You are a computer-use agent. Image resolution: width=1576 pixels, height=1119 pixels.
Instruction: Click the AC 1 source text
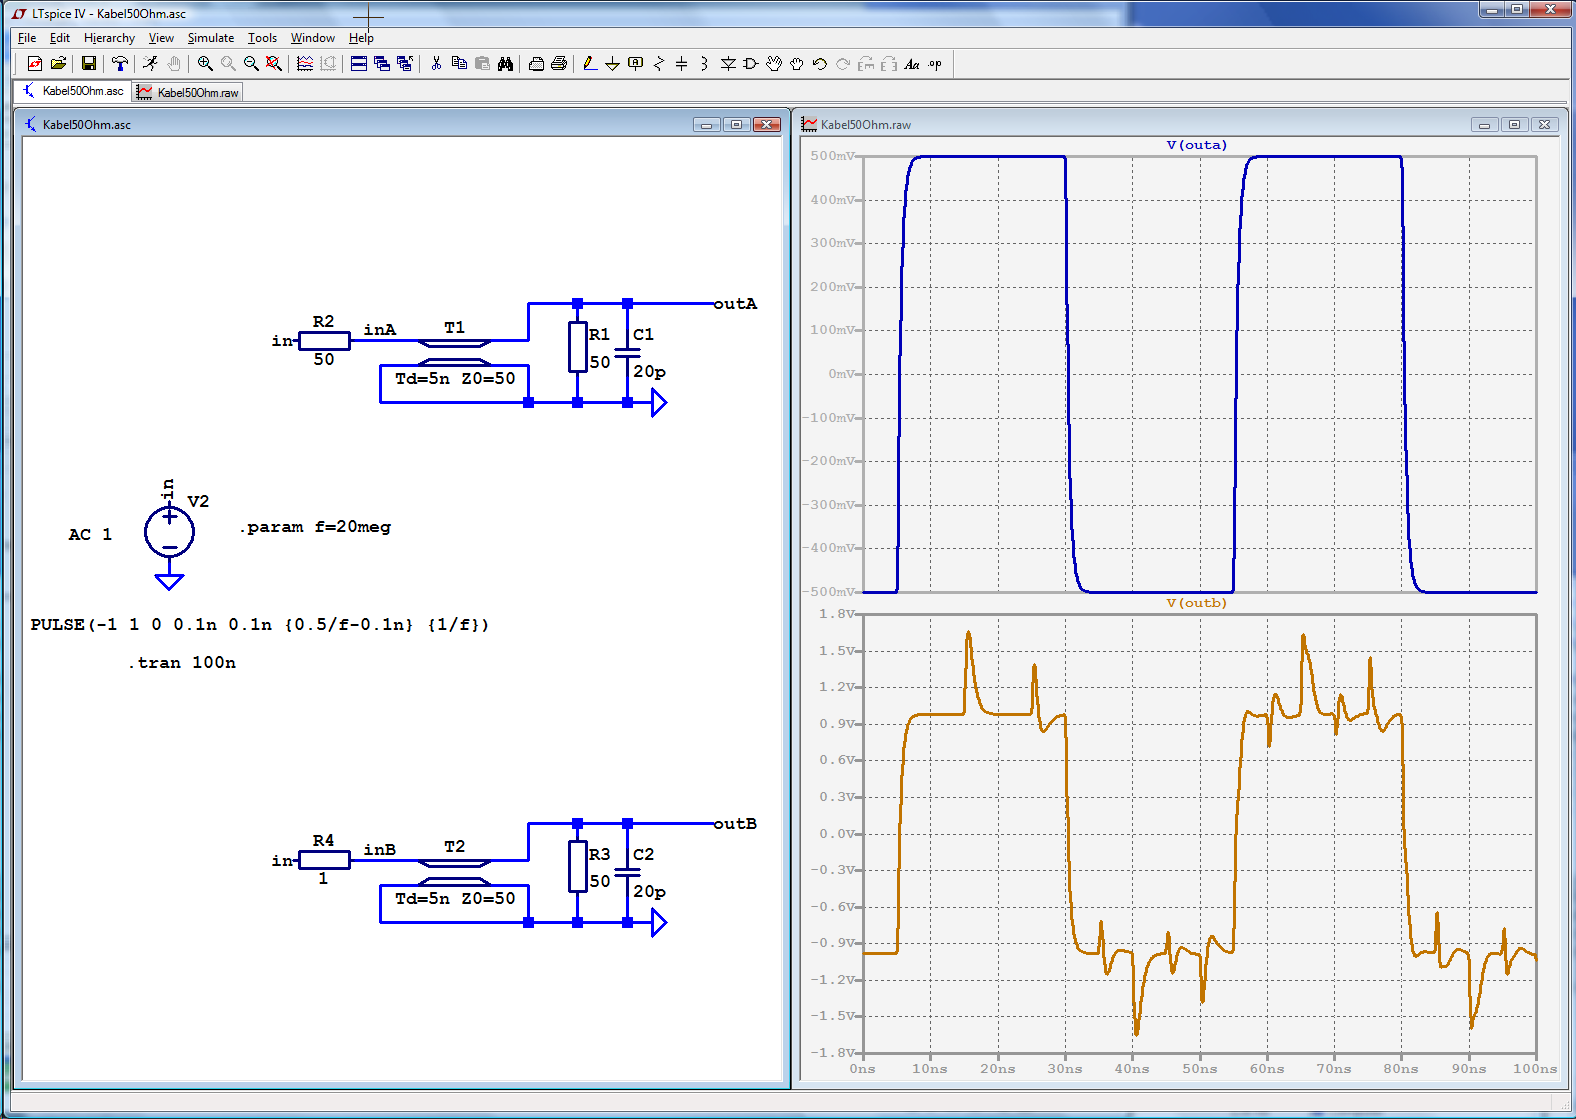pos(90,535)
